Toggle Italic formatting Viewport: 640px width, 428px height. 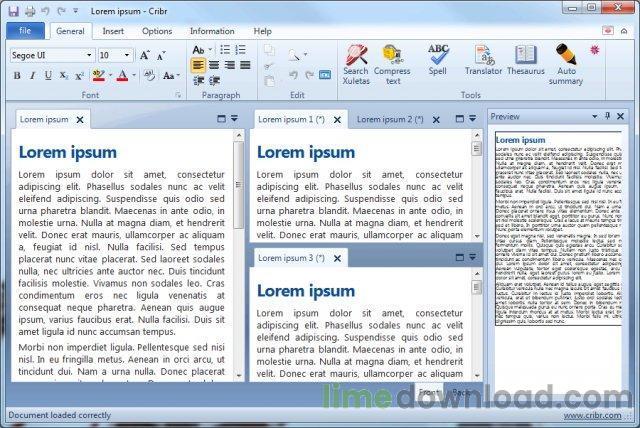tap(33, 75)
